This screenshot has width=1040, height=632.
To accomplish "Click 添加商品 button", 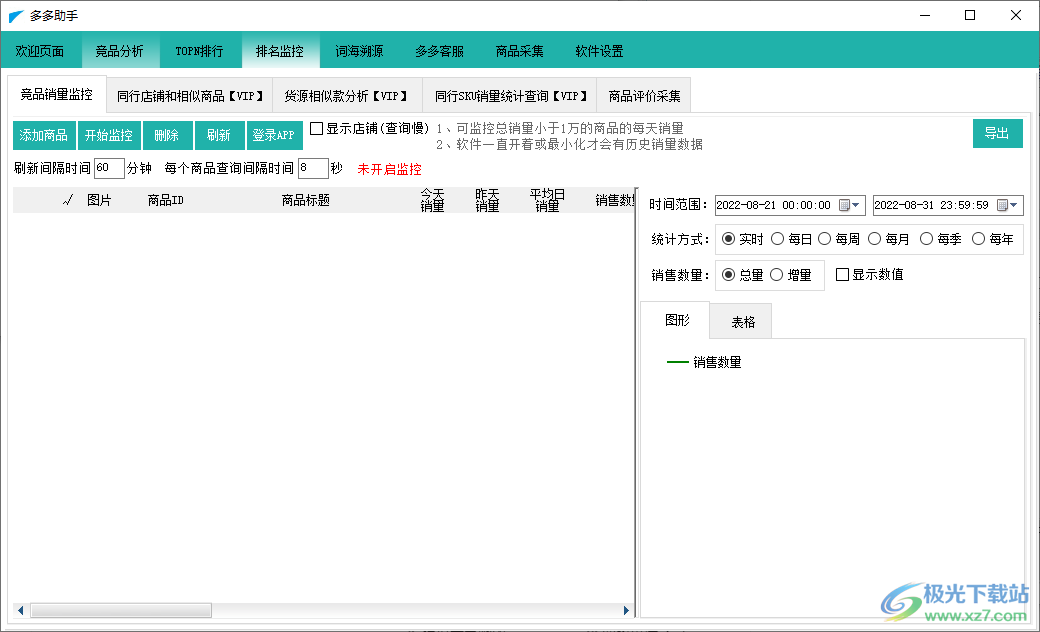I will [44, 135].
